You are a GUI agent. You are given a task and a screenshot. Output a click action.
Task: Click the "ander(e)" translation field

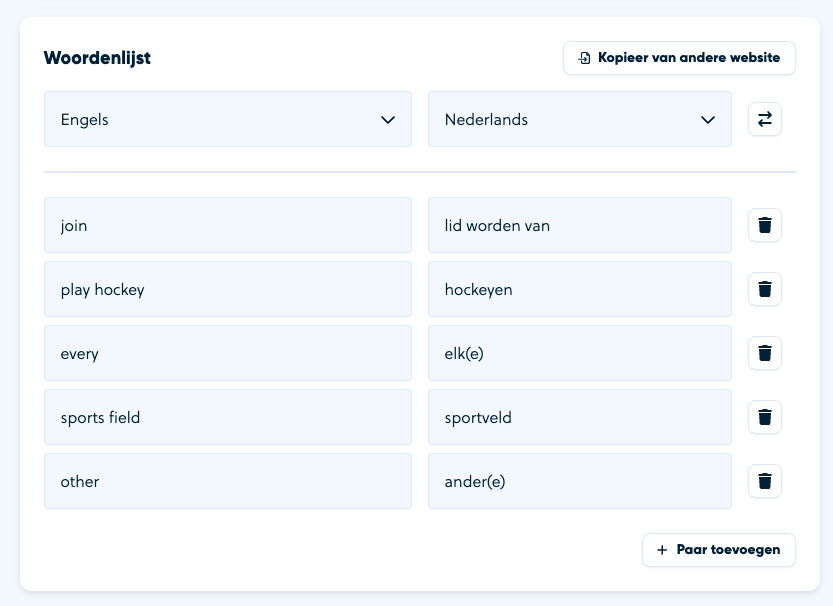coord(580,481)
